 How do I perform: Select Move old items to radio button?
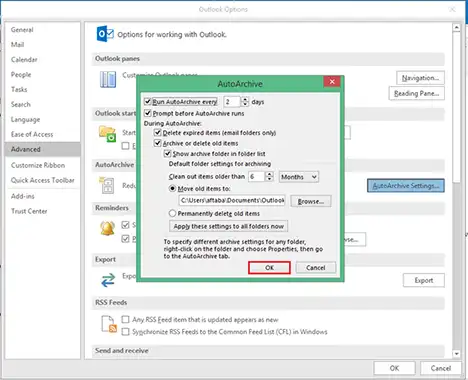click(172, 188)
